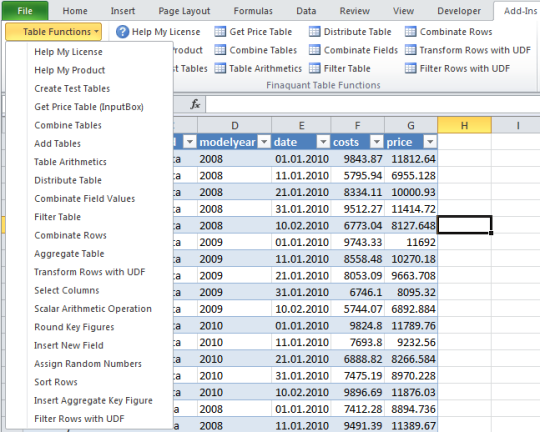Image resolution: width=540 pixels, height=432 pixels.
Task: Select Sort Rows menu entry
Action: tap(56, 382)
